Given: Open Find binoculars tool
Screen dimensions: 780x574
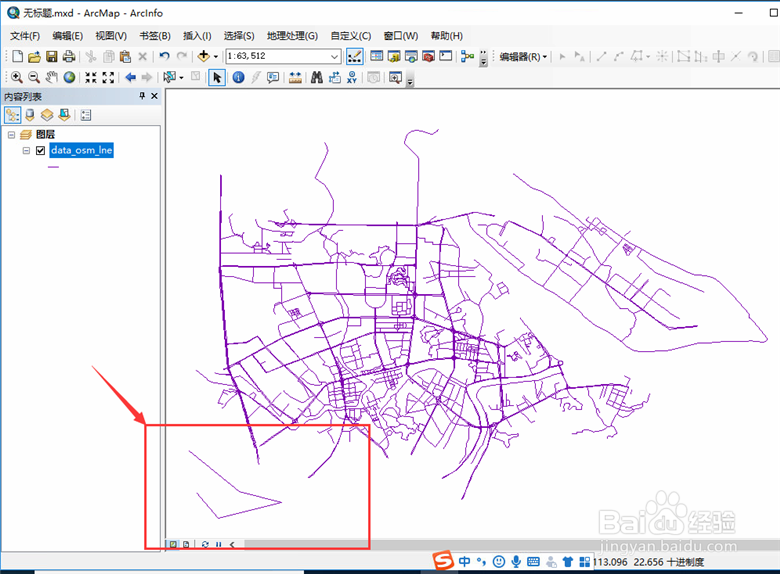Looking at the screenshot, I should coord(316,78).
